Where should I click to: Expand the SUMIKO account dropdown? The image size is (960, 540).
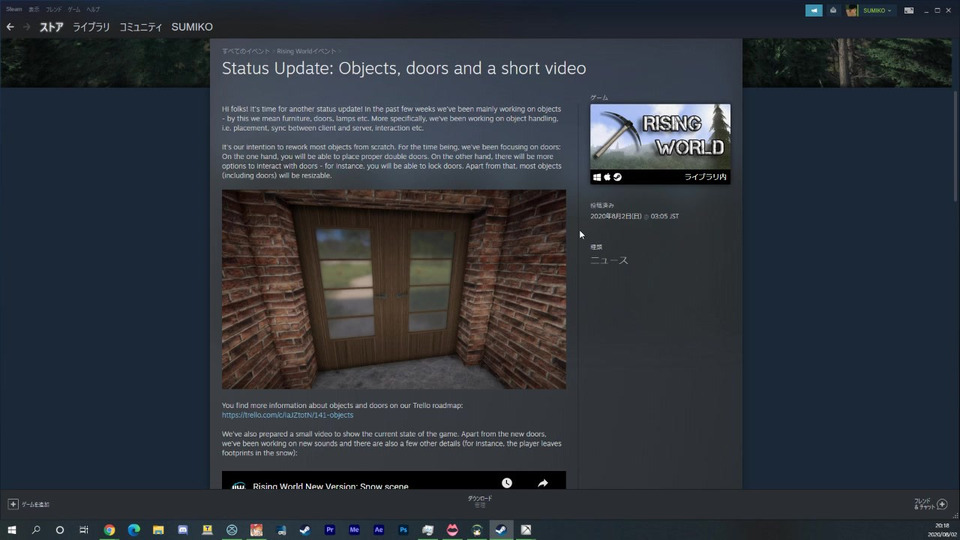[x=877, y=10]
